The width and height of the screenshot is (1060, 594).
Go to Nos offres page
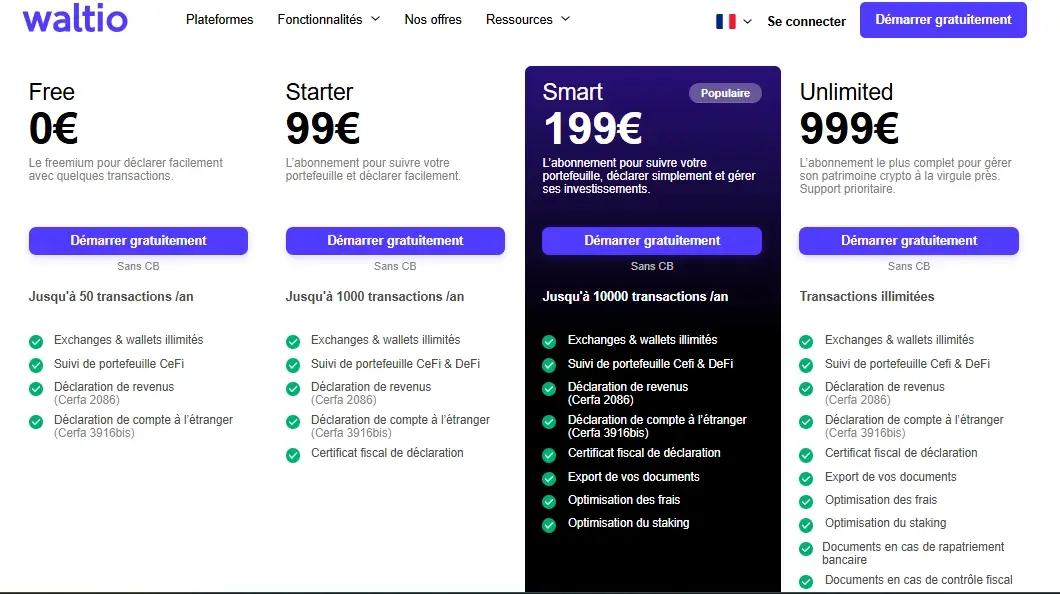point(433,19)
